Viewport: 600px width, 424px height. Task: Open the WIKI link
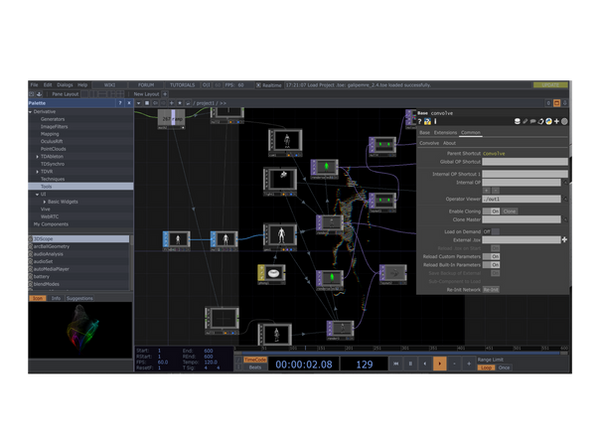(109, 85)
